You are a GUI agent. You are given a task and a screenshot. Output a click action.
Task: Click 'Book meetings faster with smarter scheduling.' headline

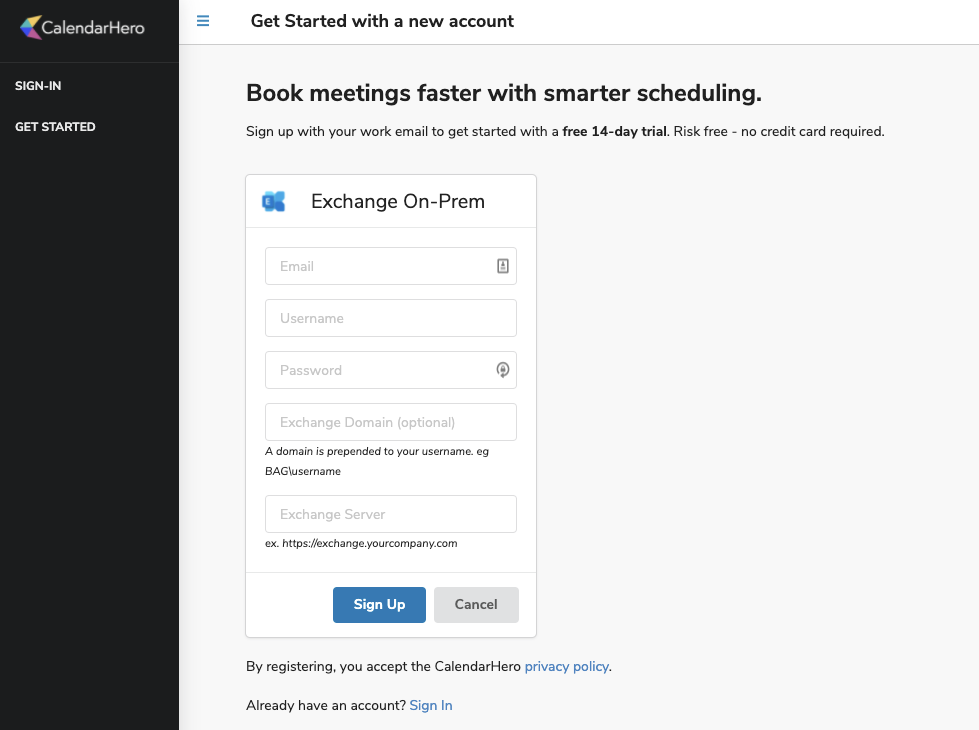[x=504, y=93]
